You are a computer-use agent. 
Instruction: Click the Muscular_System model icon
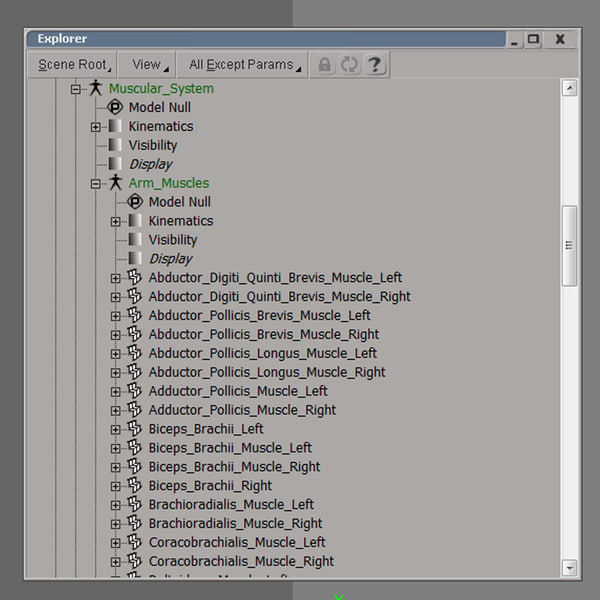click(95, 88)
